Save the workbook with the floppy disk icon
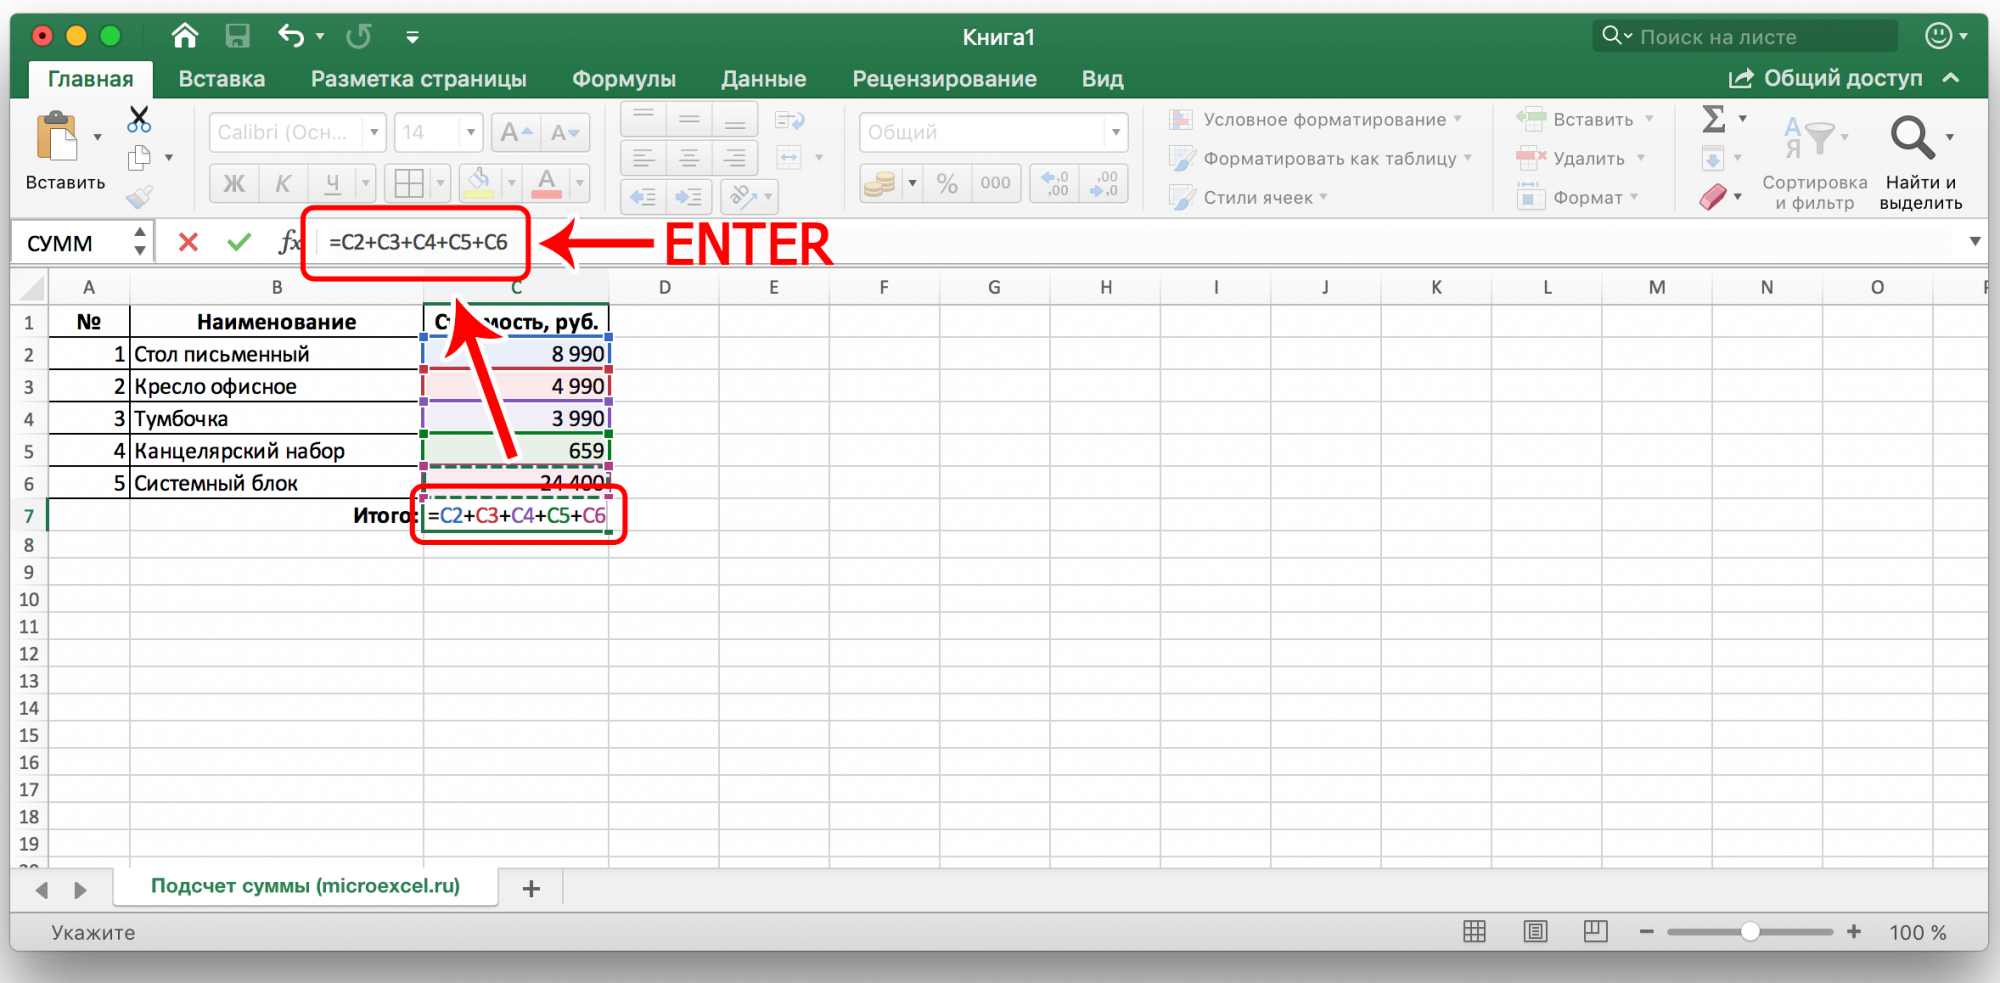The height and width of the screenshot is (983, 2000). pos(237,37)
